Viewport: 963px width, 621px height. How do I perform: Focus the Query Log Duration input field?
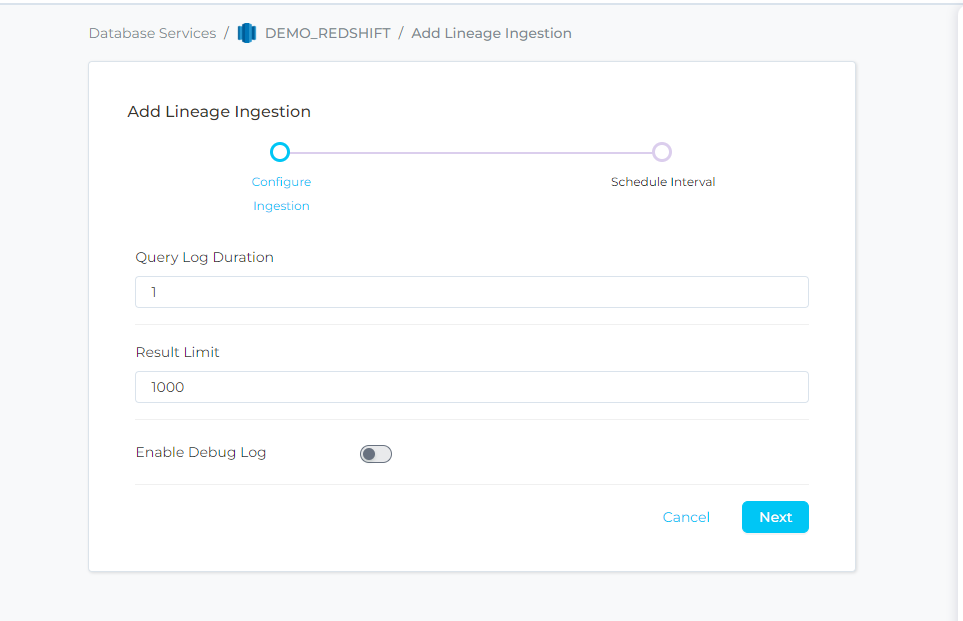(x=471, y=292)
